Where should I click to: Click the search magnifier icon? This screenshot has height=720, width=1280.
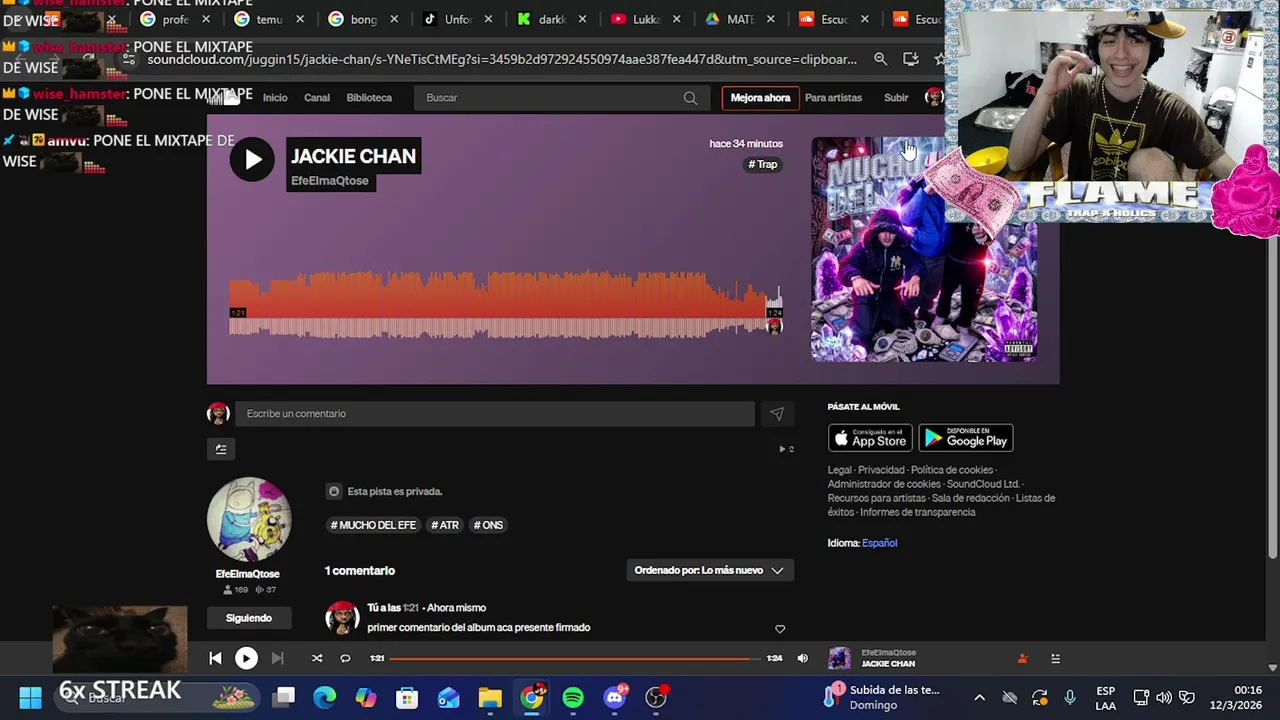(x=690, y=98)
